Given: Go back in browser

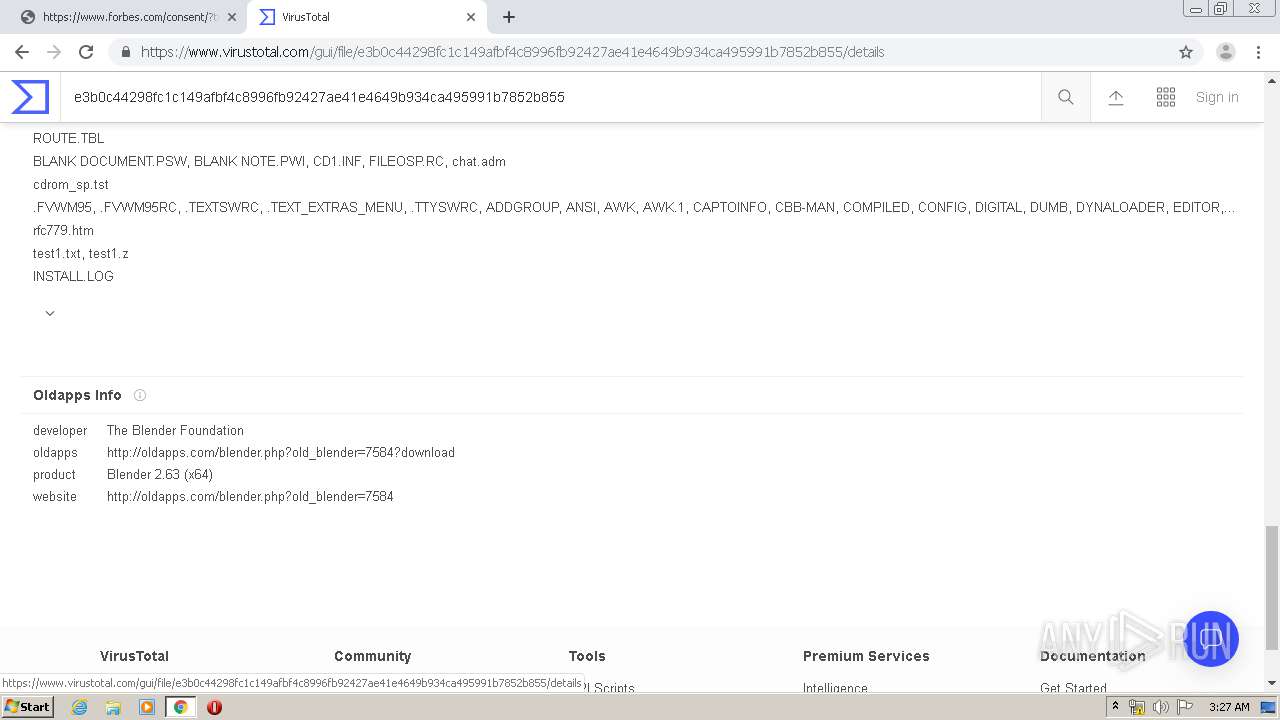Looking at the screenshot, I should point(22,52).
